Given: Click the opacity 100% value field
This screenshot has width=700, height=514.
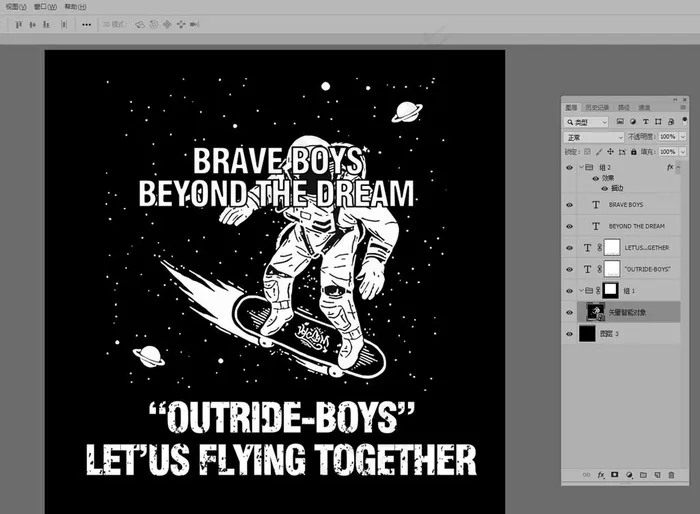Looking at the screenshot, I should (x=668, y=137).
